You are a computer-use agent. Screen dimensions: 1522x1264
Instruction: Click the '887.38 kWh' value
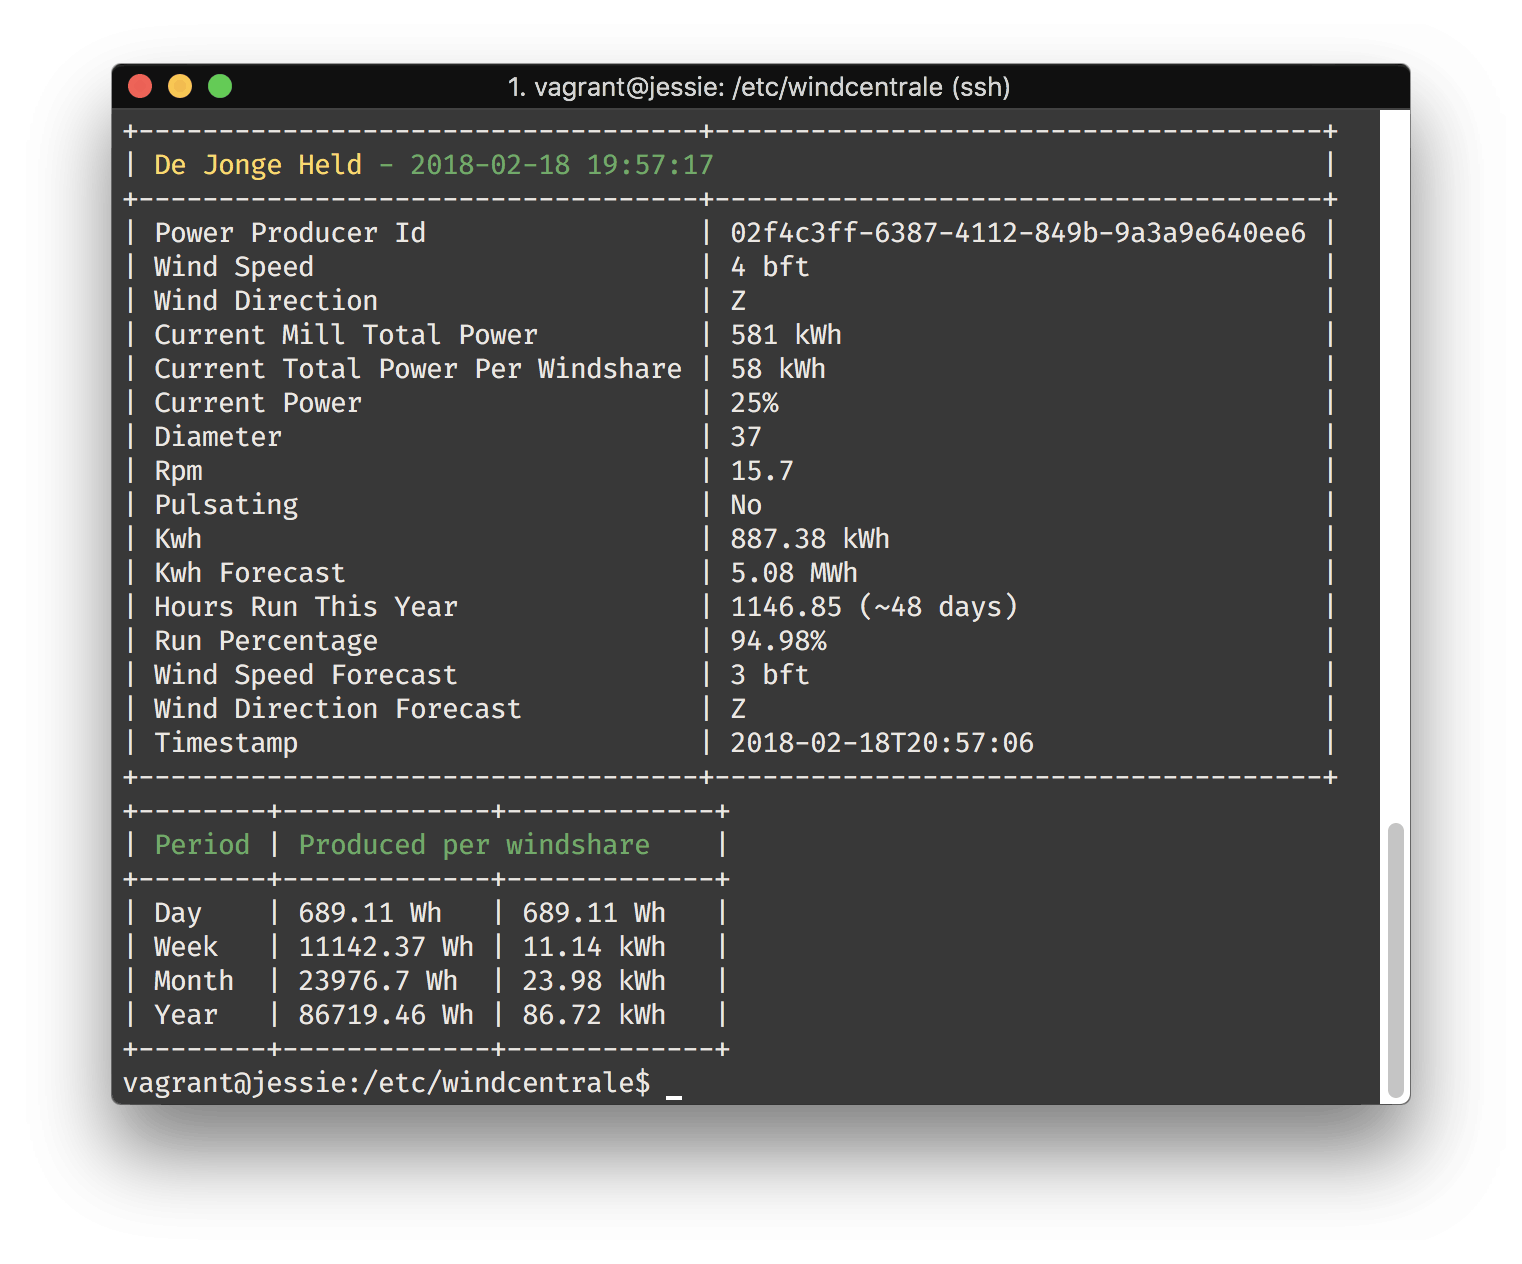(810, 539)
